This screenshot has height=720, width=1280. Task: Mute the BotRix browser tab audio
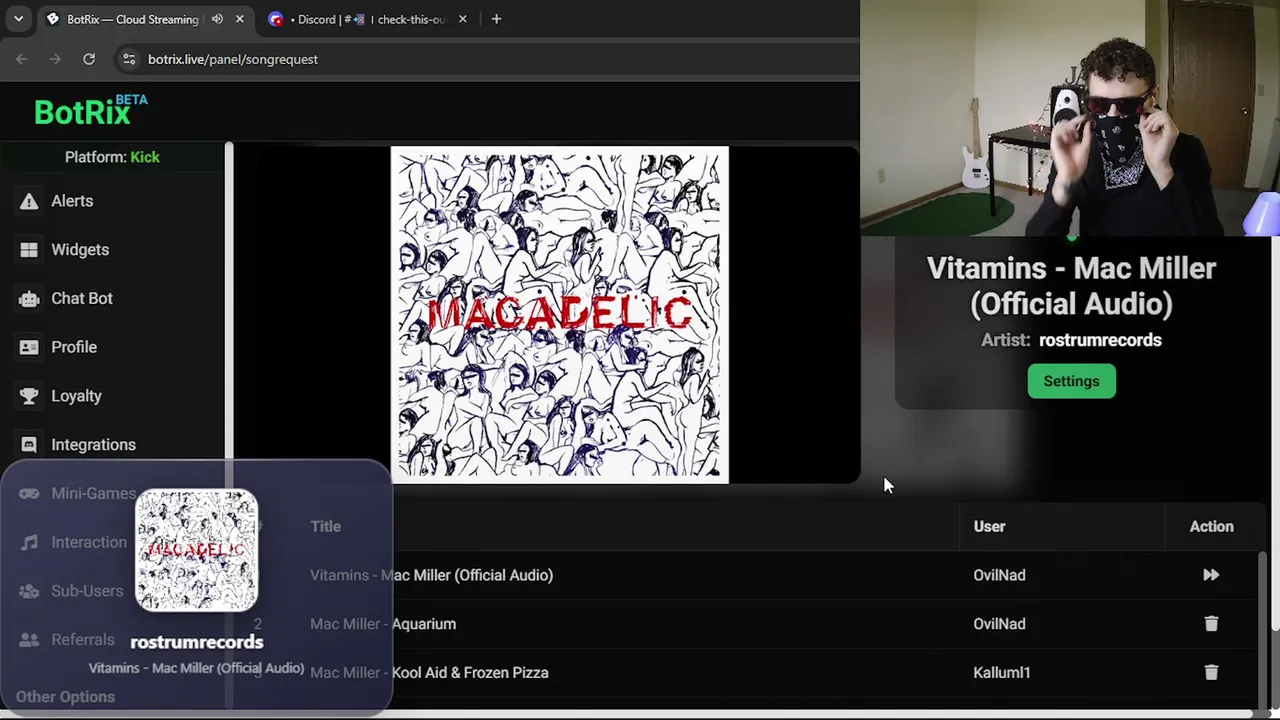(217, 19)
